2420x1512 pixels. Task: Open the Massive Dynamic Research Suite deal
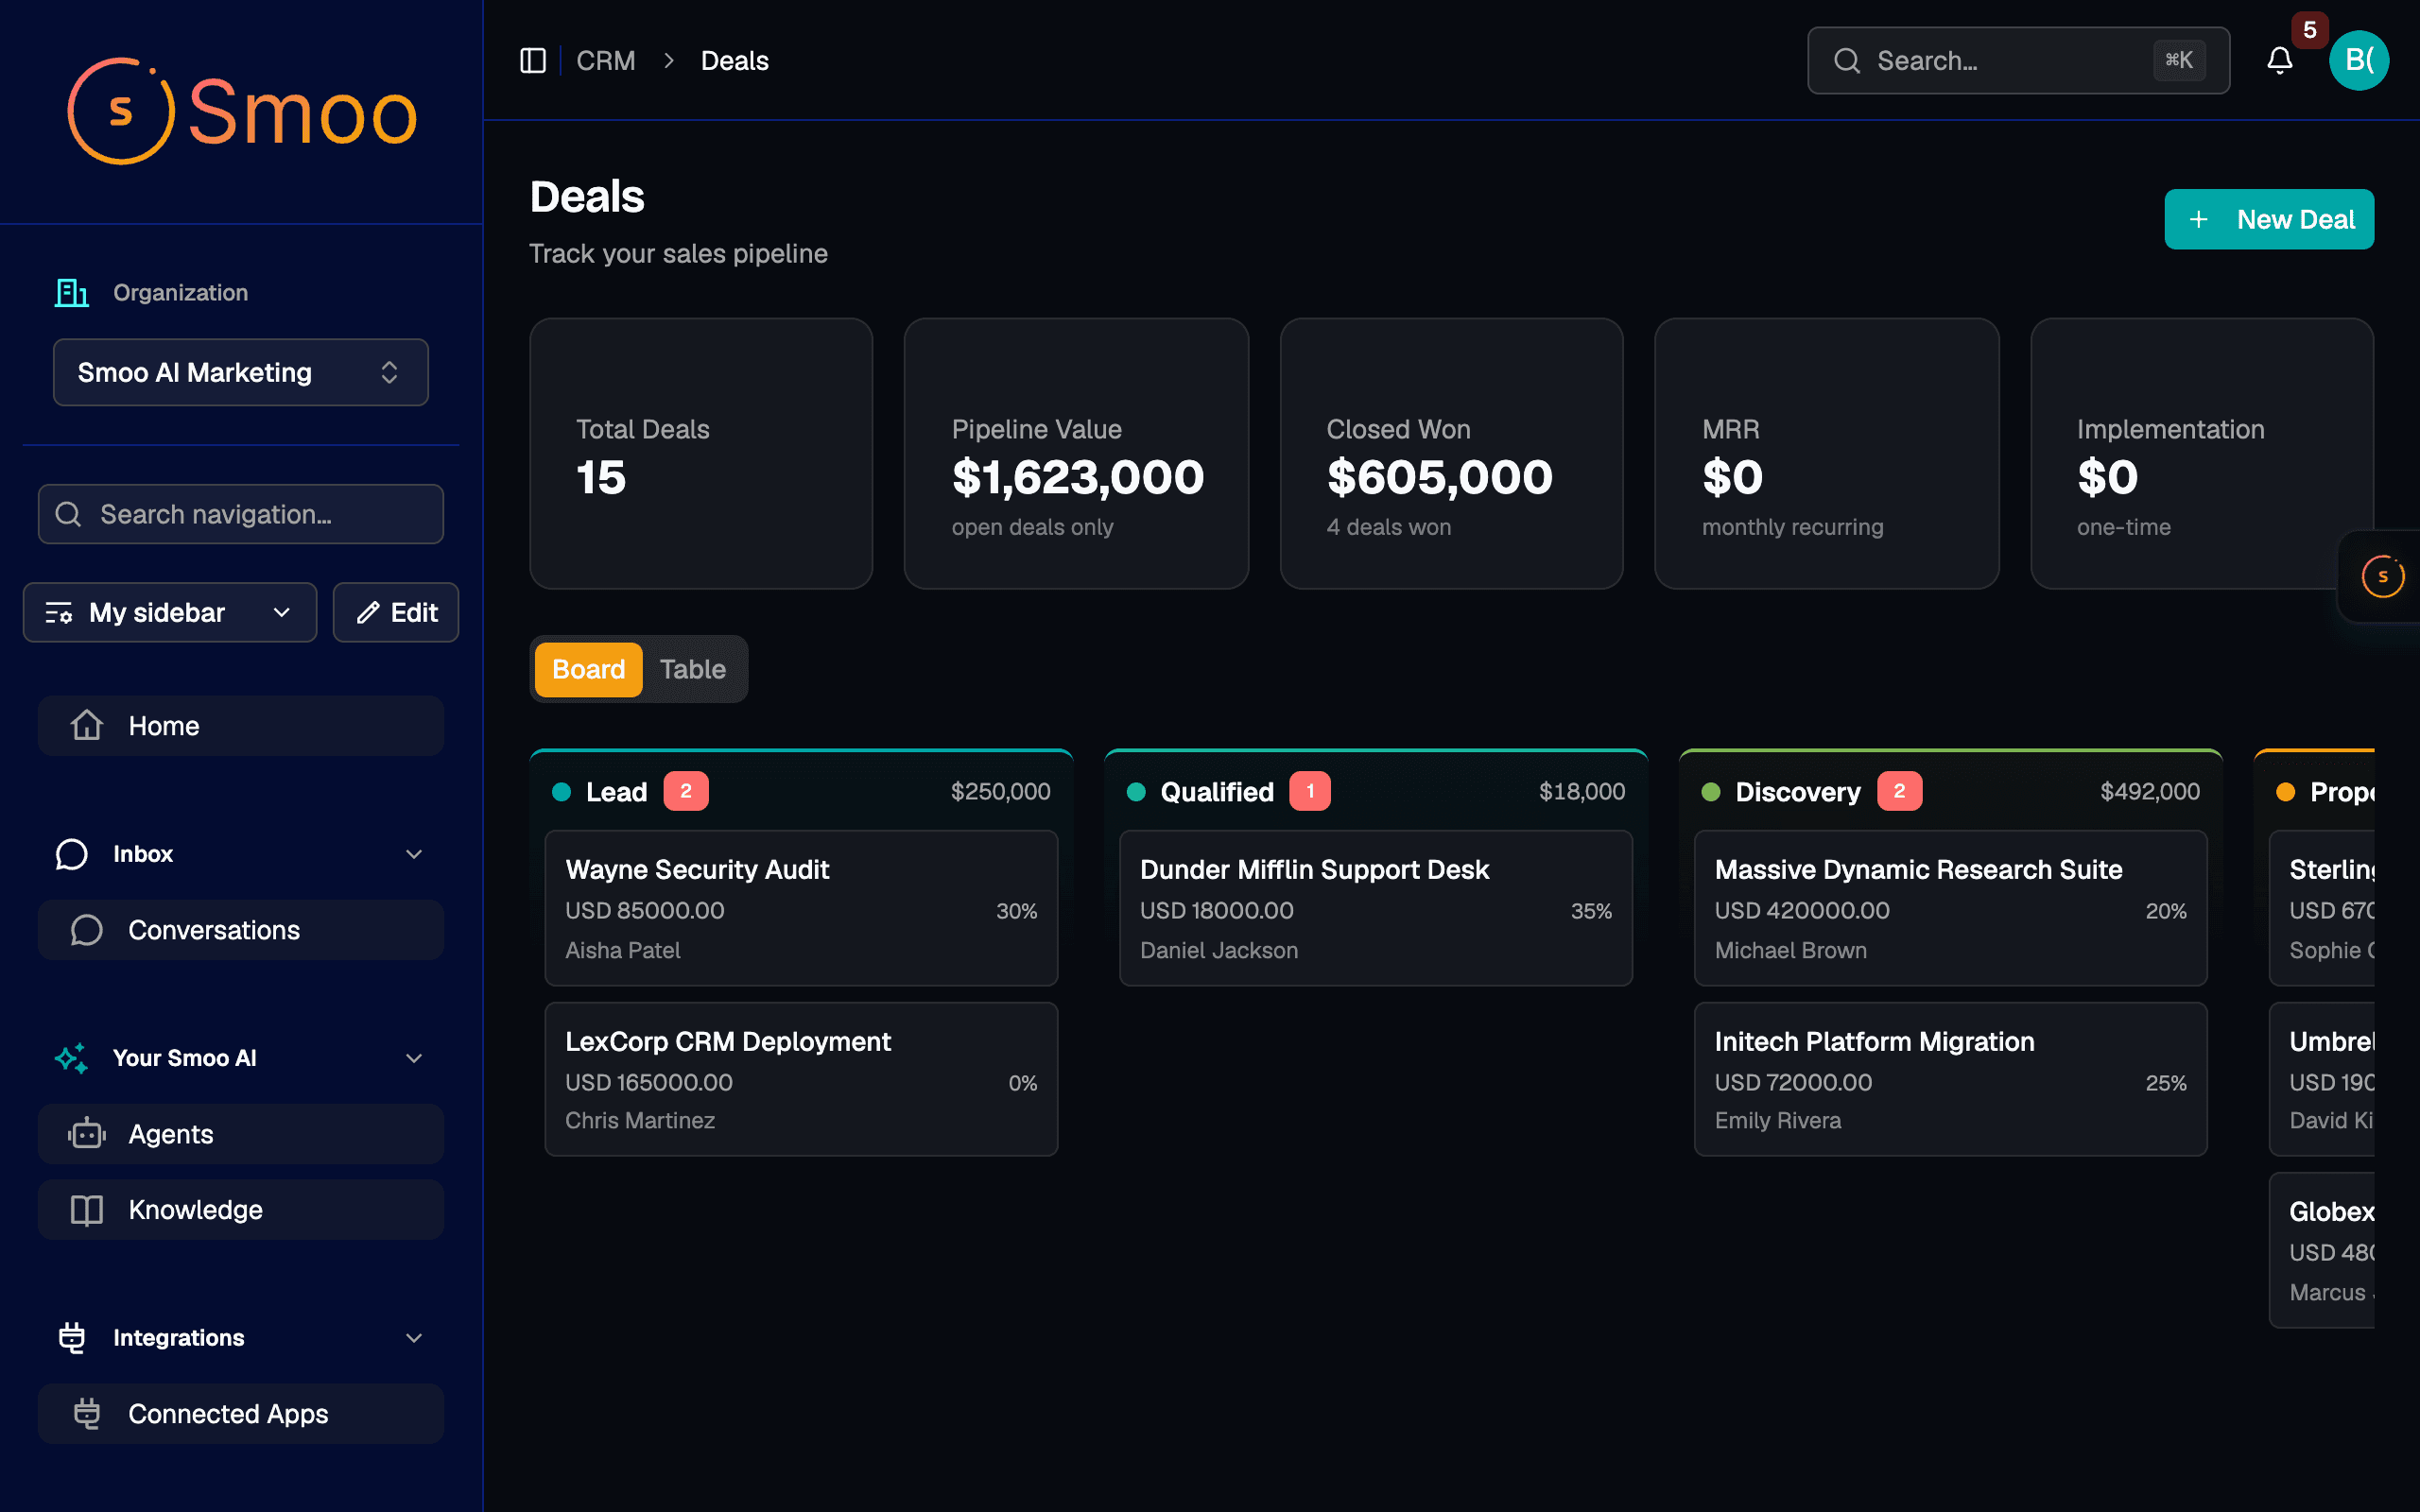coord(1950,908)
